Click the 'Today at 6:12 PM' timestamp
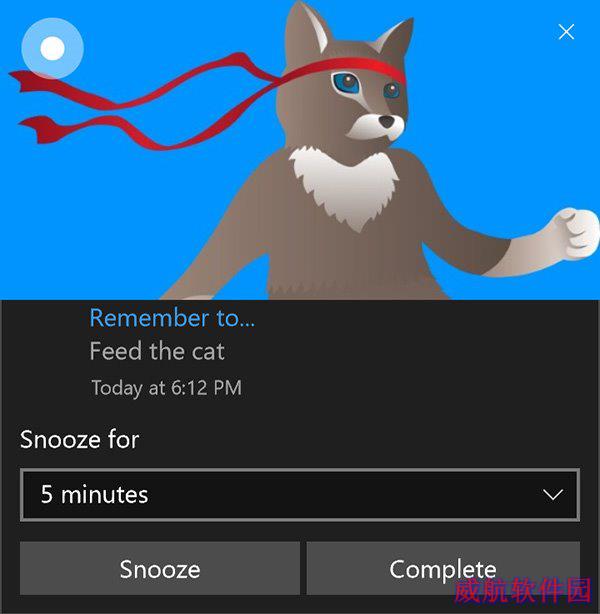Image resolution: width=600 pixels, height=614 pixels. pyautogui.click(x=166, y=388)
